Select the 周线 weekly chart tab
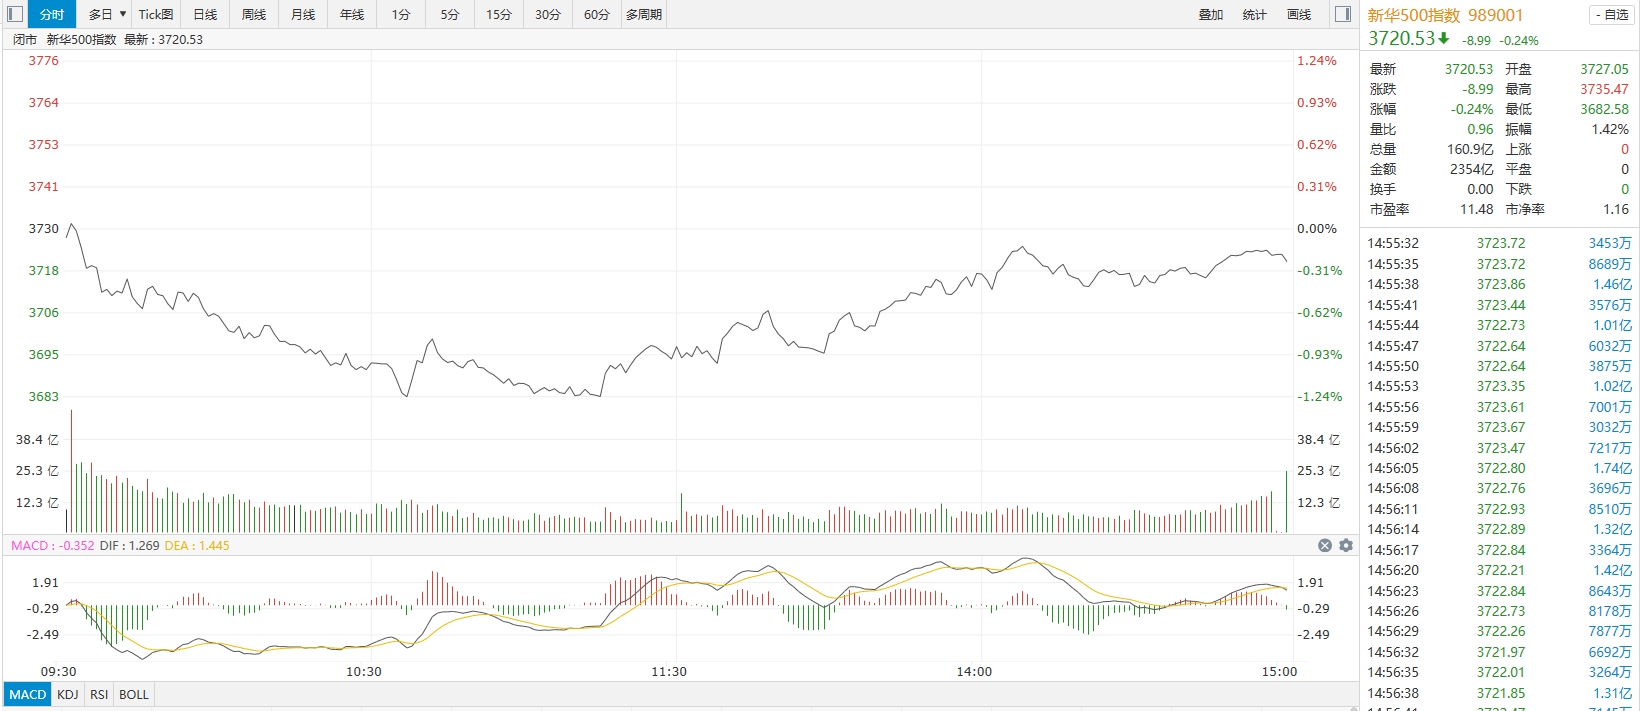The height and width of the screenshot is (711, 1640). [254, 14]
